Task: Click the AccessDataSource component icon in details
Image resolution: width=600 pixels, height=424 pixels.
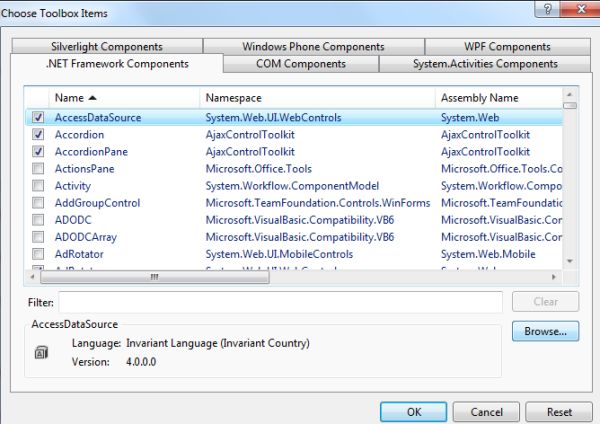Action: 41,352
